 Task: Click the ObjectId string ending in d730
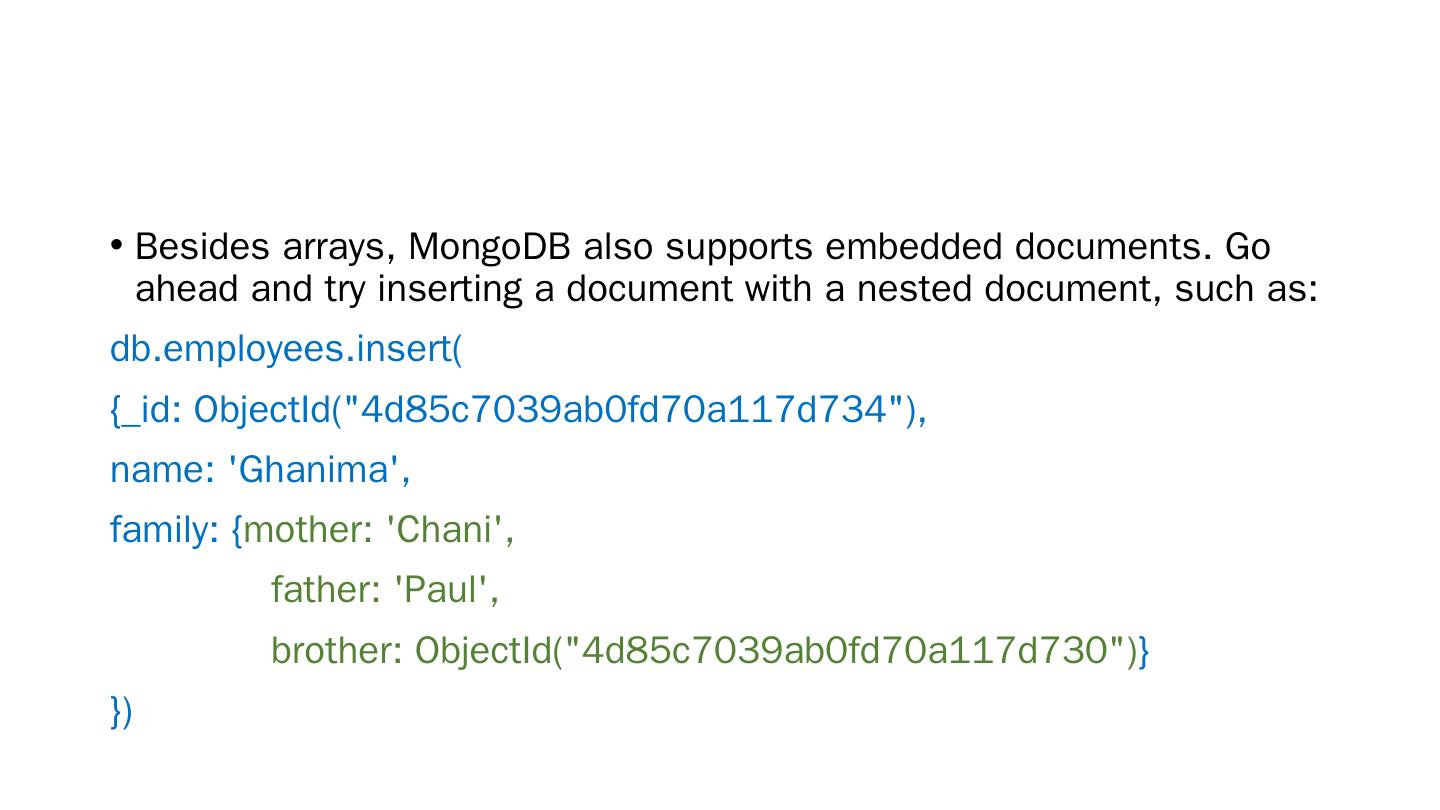pos(845,650)
